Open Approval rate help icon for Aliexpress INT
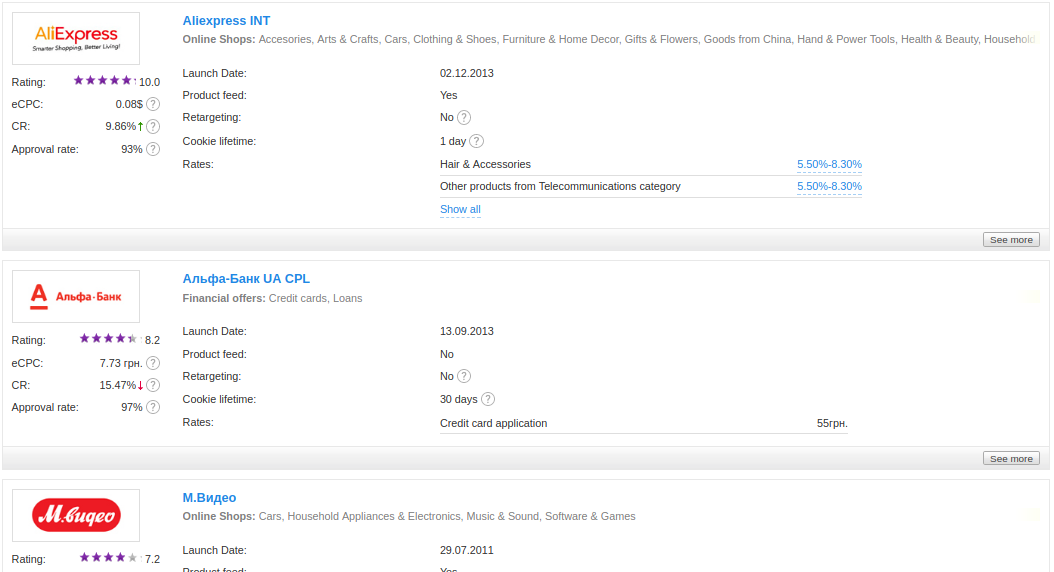Screen dimensions: 1054x572 click(x=153, y=149)
